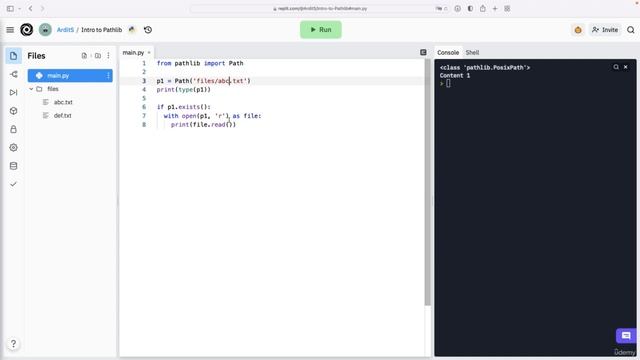Open def.txt from the file tree
This screenshot has width=640, height=360.
tap(62, 116)
